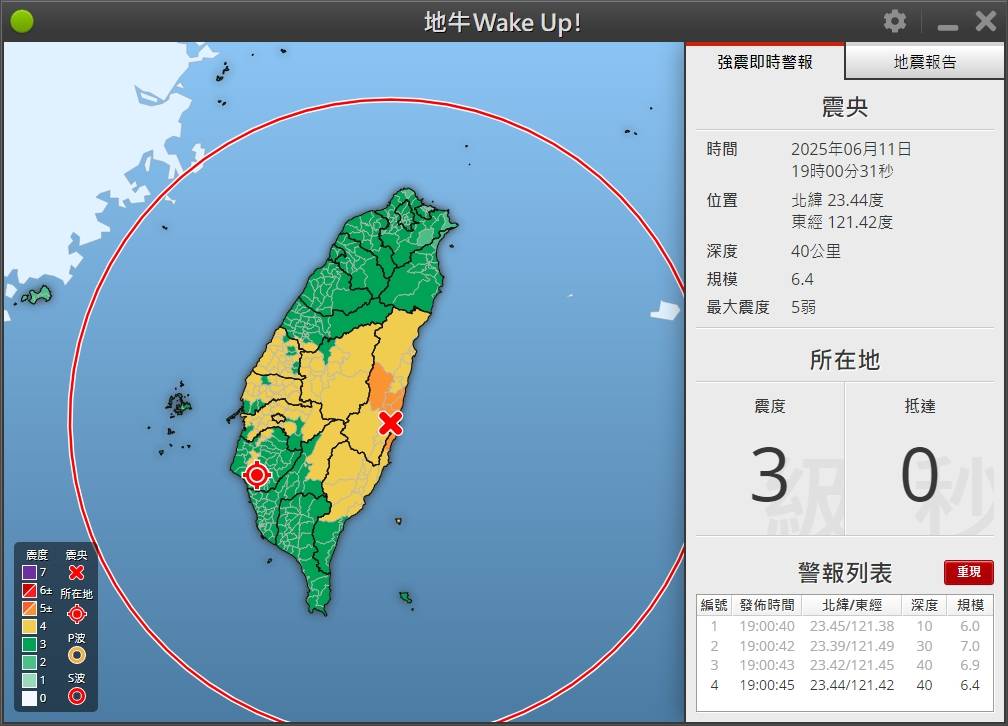1008x726 pixels.
Task: Click the magnitude value 6.4 in 震央 panel
Action: 802,279
